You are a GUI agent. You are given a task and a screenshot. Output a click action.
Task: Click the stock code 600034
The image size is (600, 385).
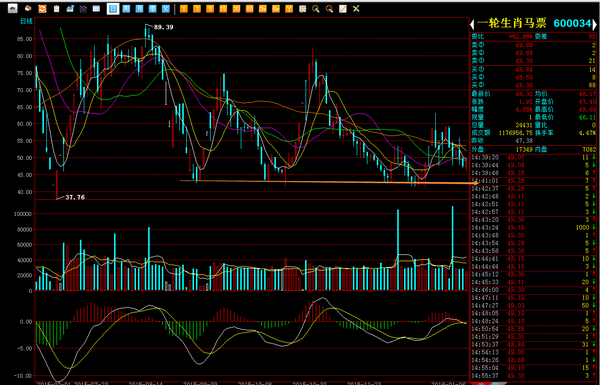coord(572,24)
